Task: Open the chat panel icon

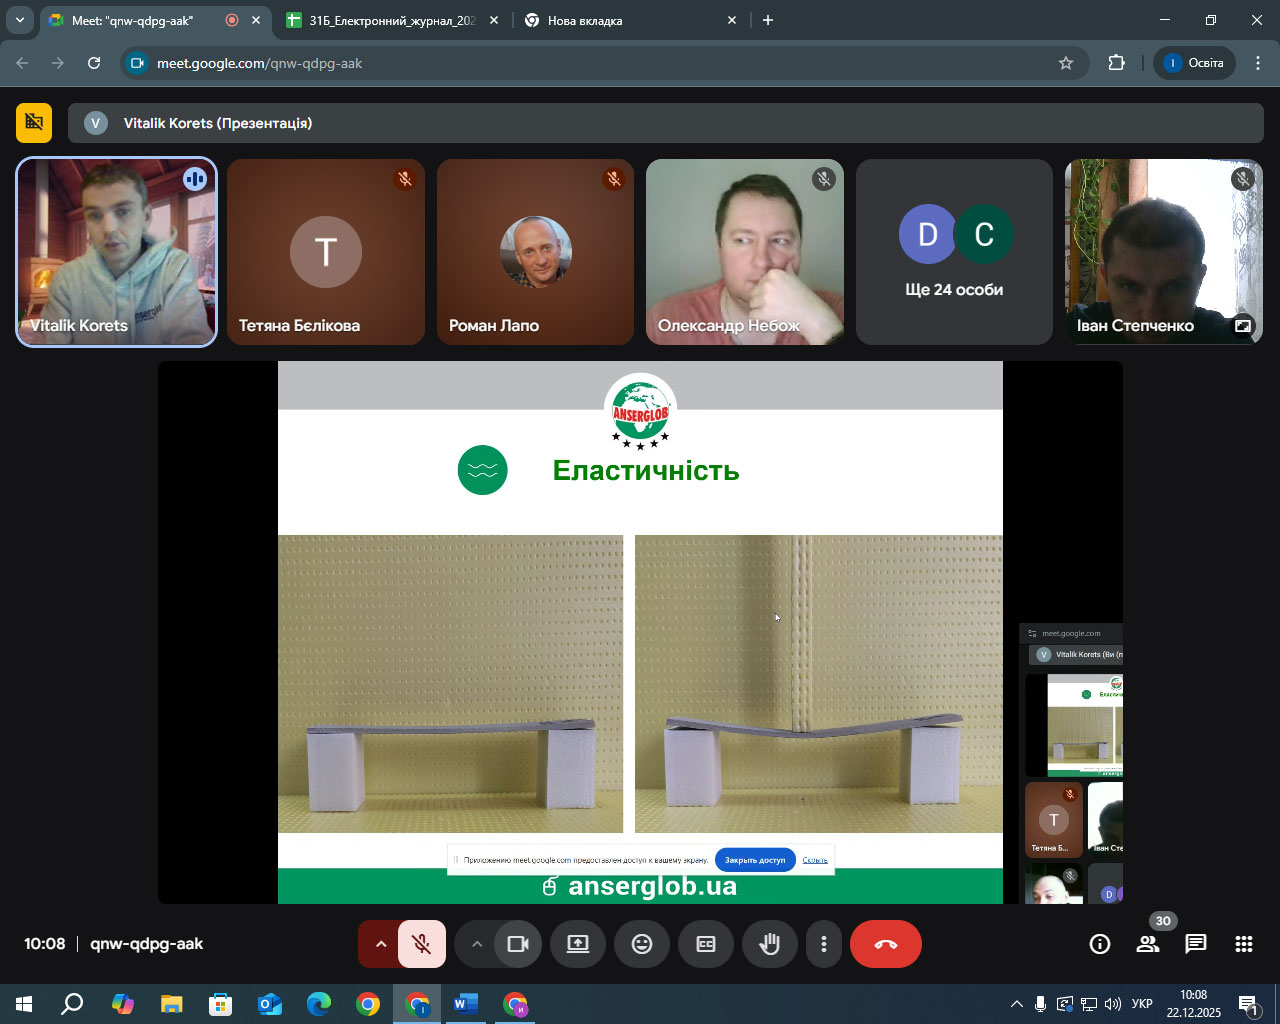Action: click(x=1196, y=944)
